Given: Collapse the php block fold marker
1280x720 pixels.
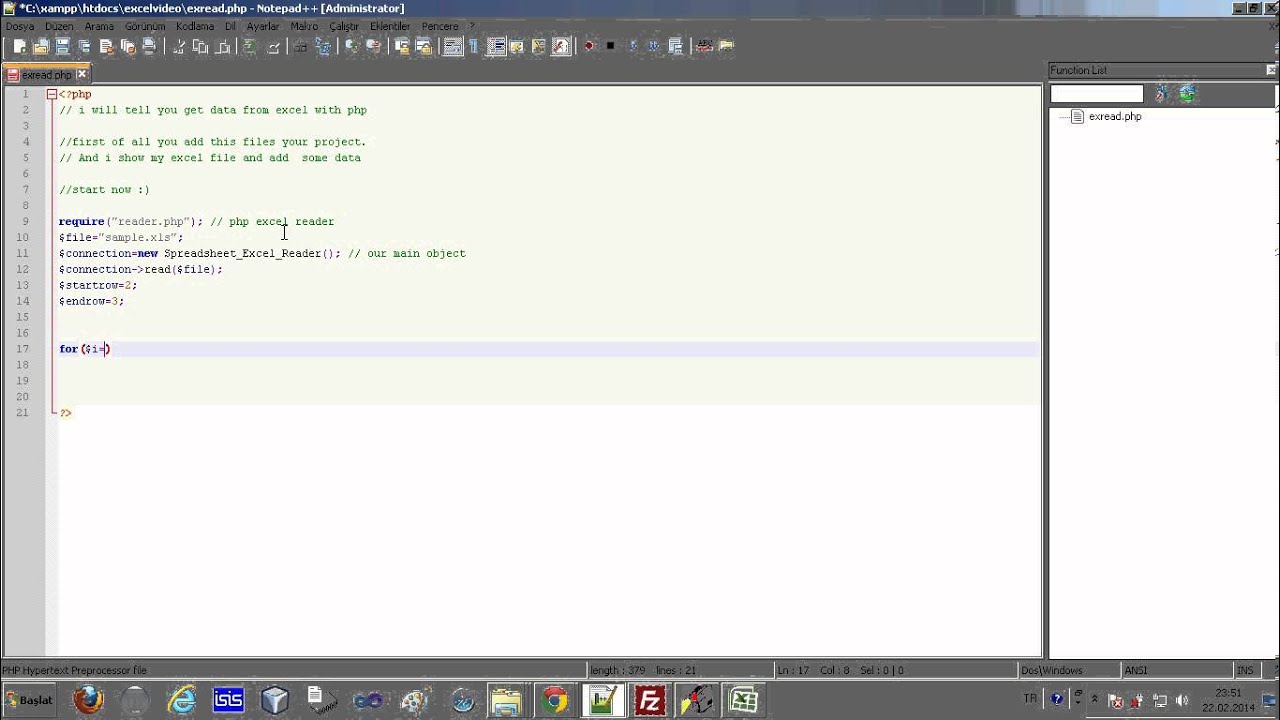Looking at the screenshot, I should [x=51, y=94].
